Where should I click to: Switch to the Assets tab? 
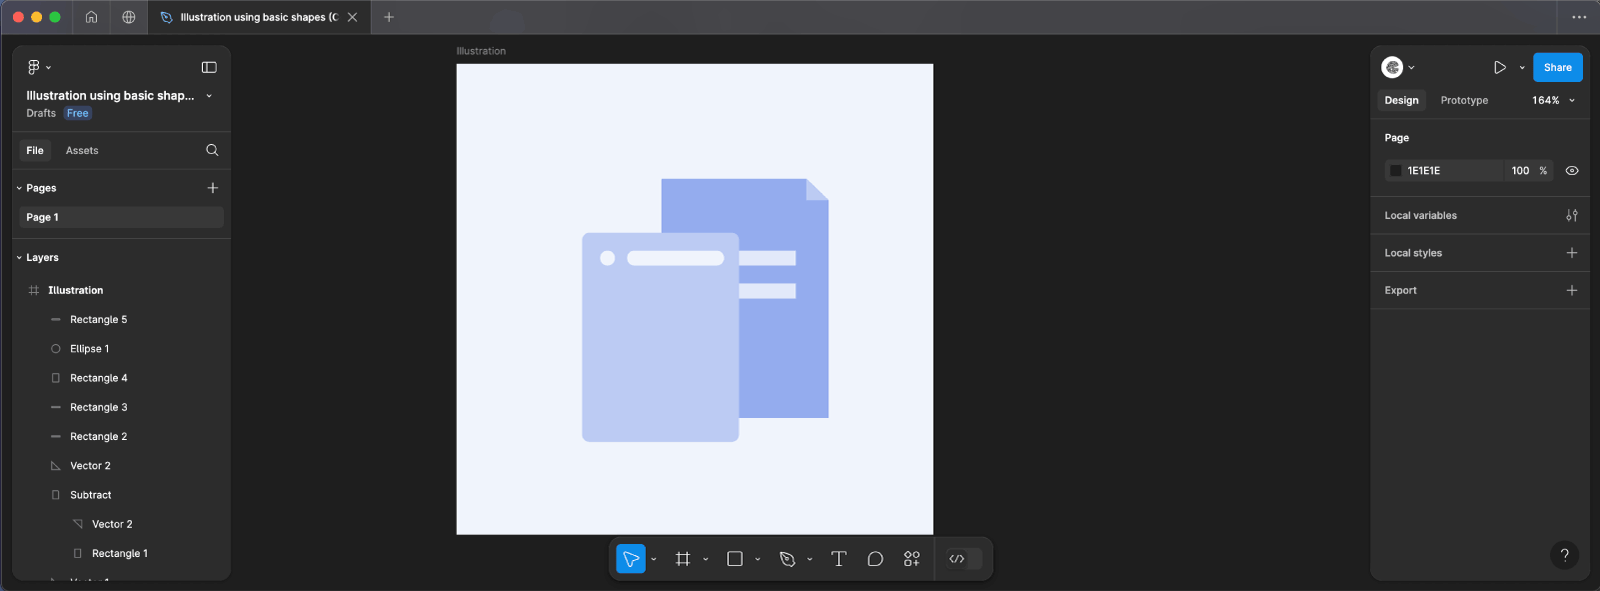[x=82, y=150]
